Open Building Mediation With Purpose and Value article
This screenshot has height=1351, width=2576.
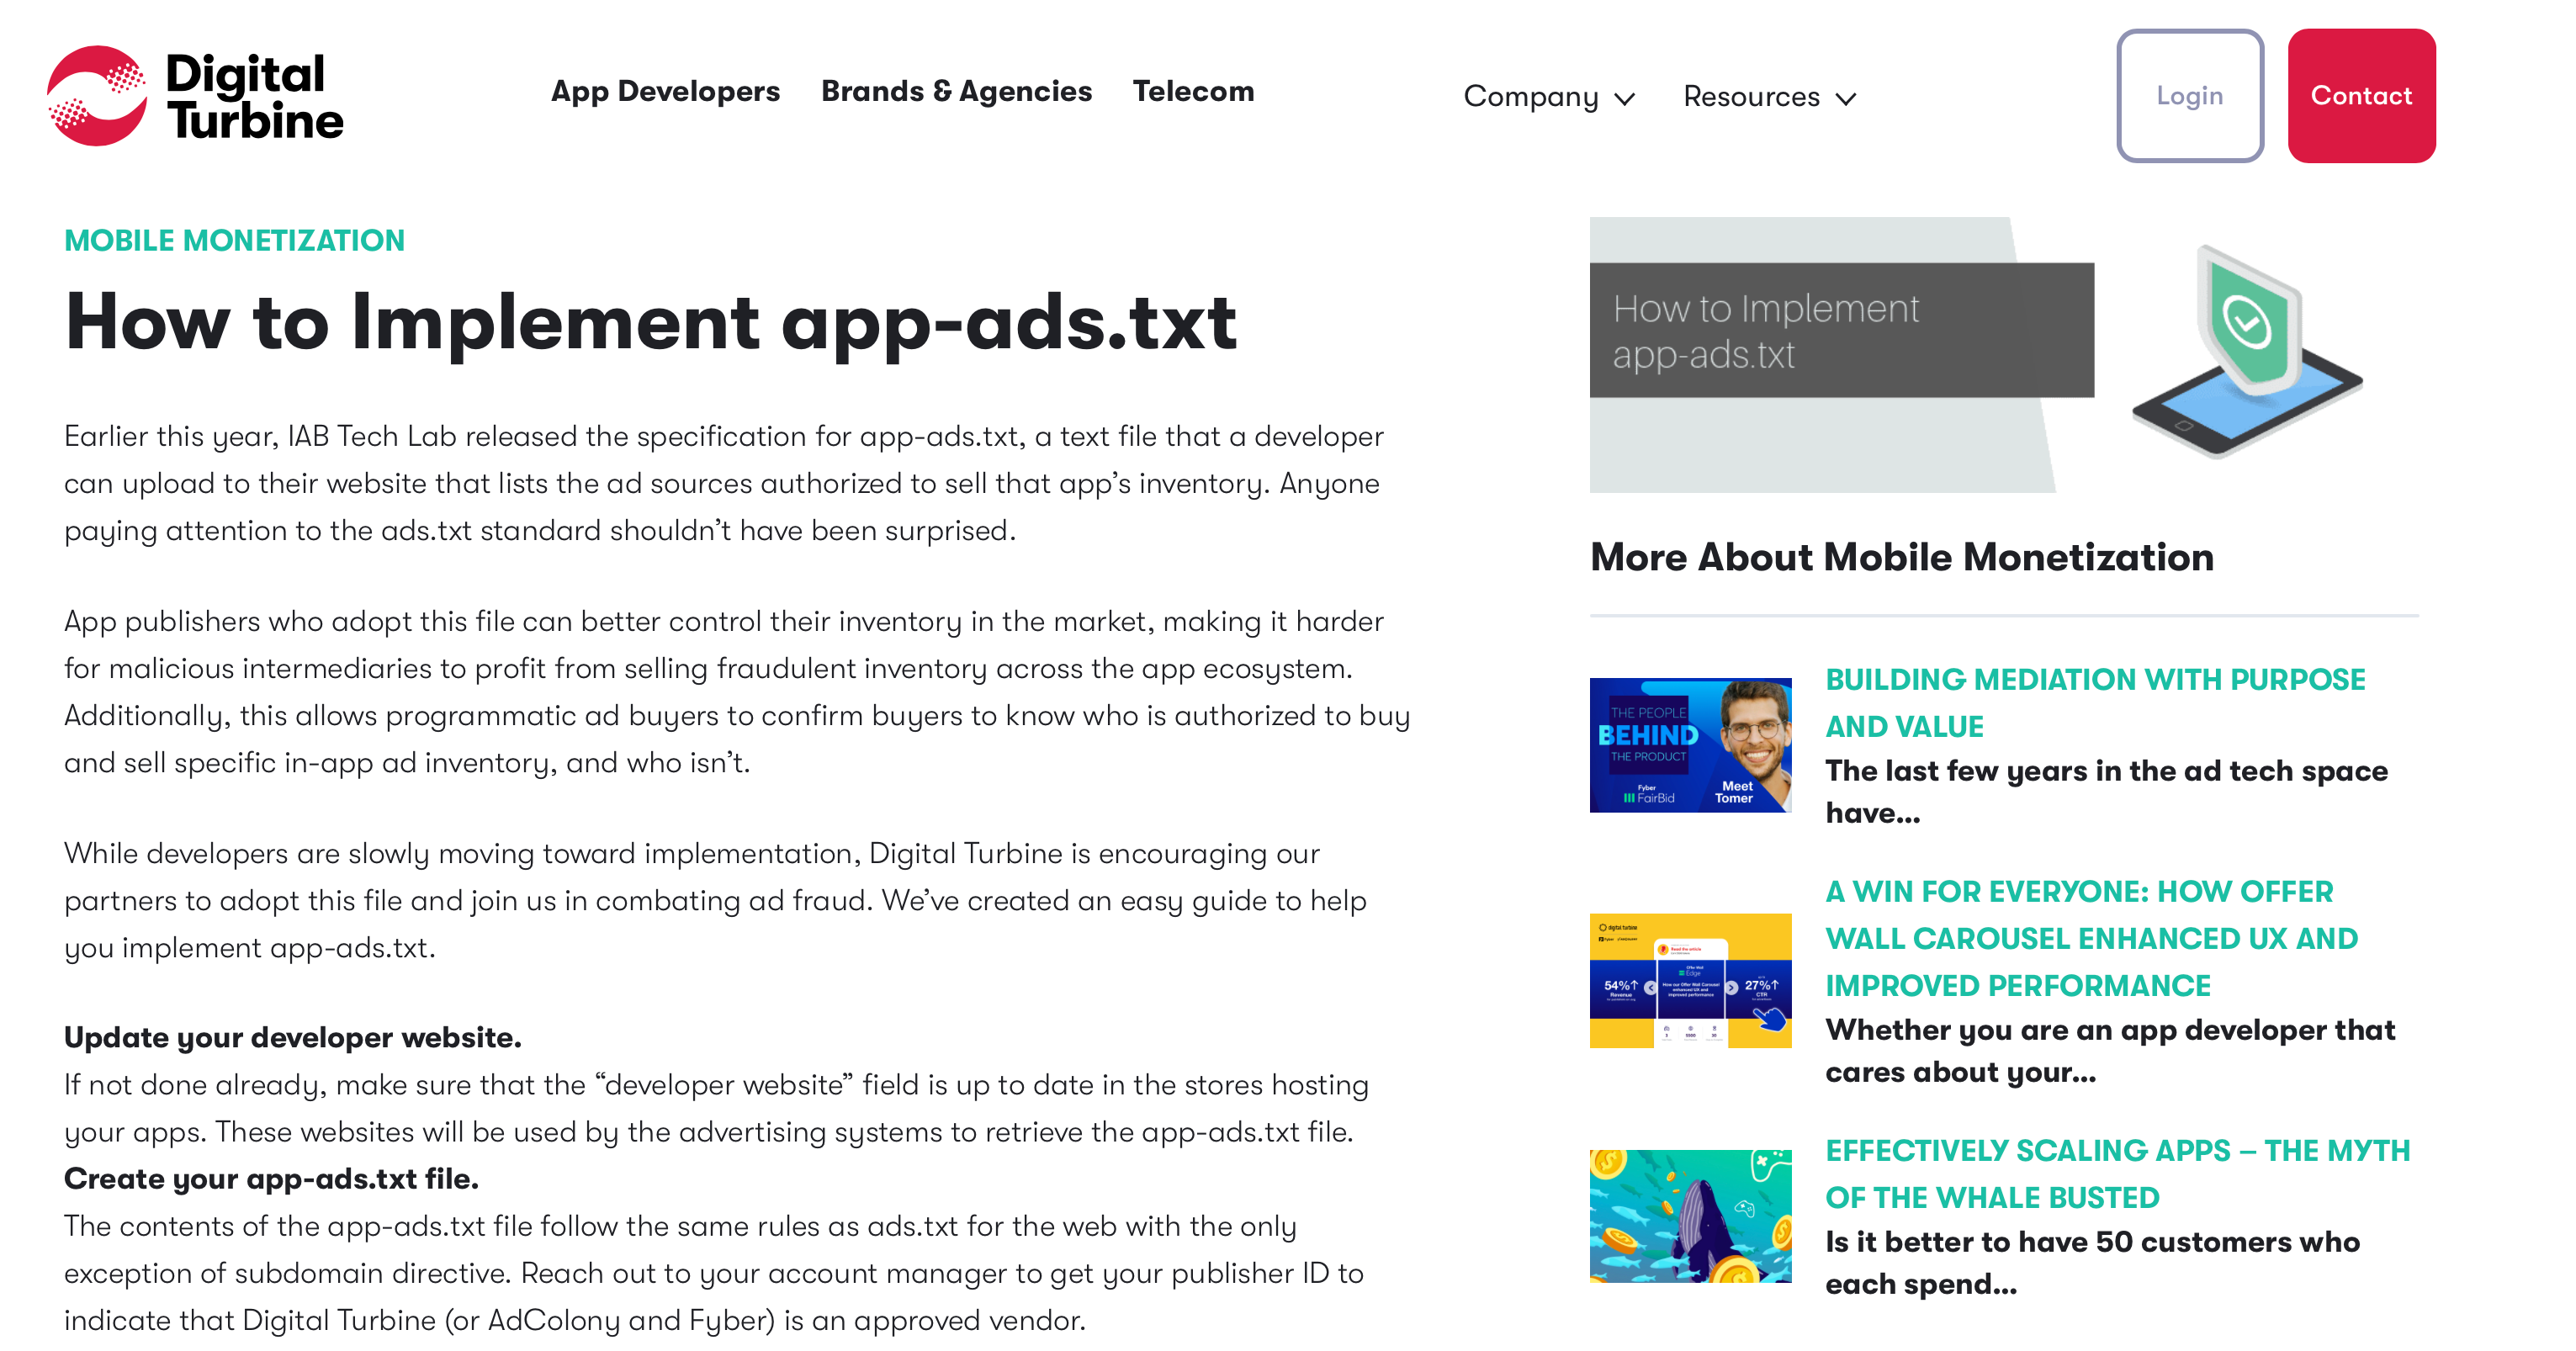click(2095, 702)
